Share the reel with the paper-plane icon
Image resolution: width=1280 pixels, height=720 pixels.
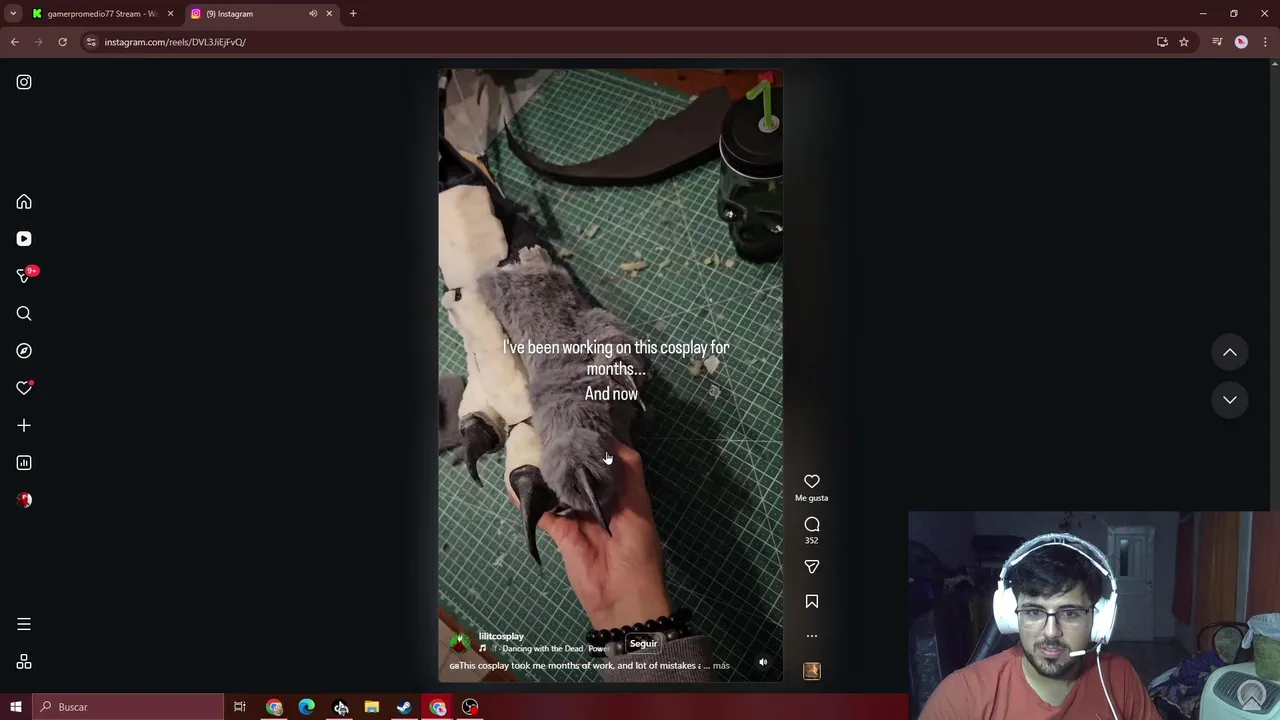click(x=812, y=567)
